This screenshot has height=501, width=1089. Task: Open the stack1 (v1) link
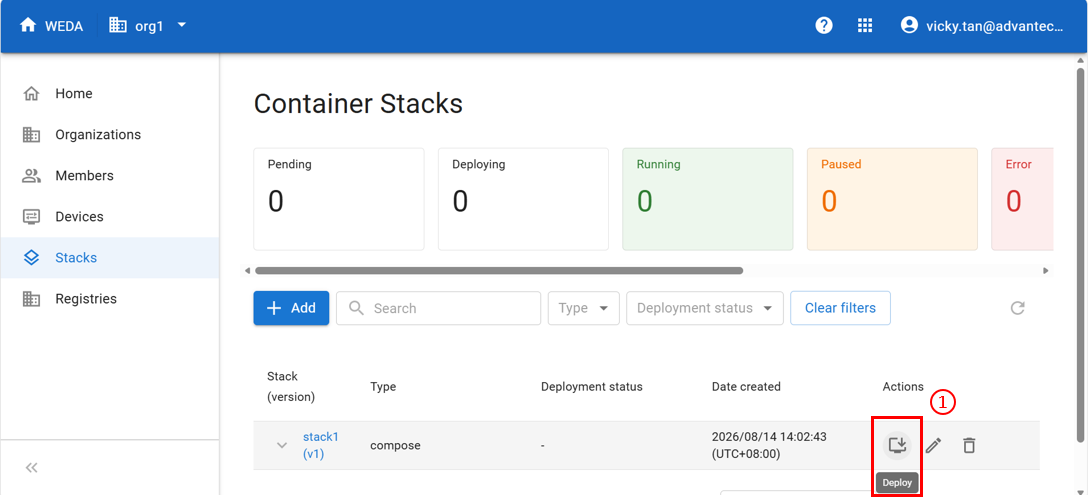click(320, 445)
